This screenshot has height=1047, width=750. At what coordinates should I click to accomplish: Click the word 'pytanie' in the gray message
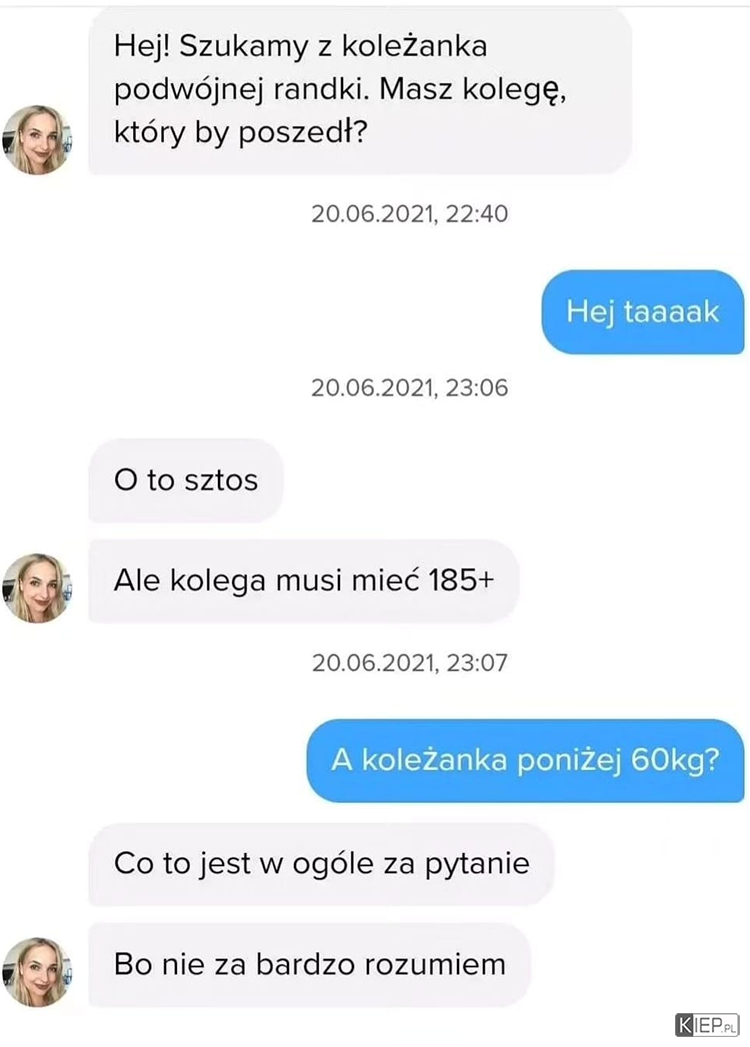pyautogui.click(x=477, y=865)
